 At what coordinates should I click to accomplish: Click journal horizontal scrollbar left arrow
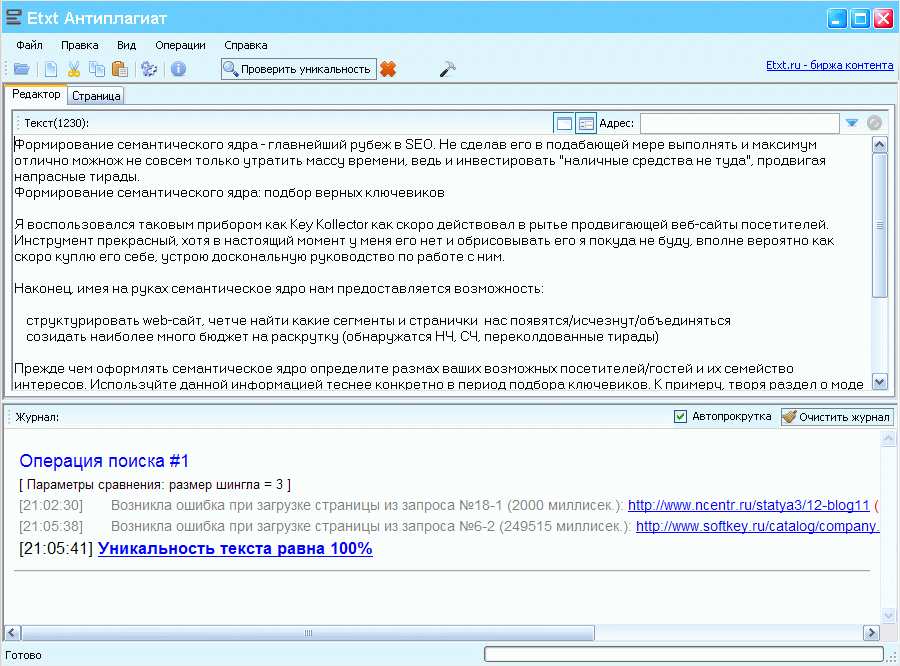13,633
